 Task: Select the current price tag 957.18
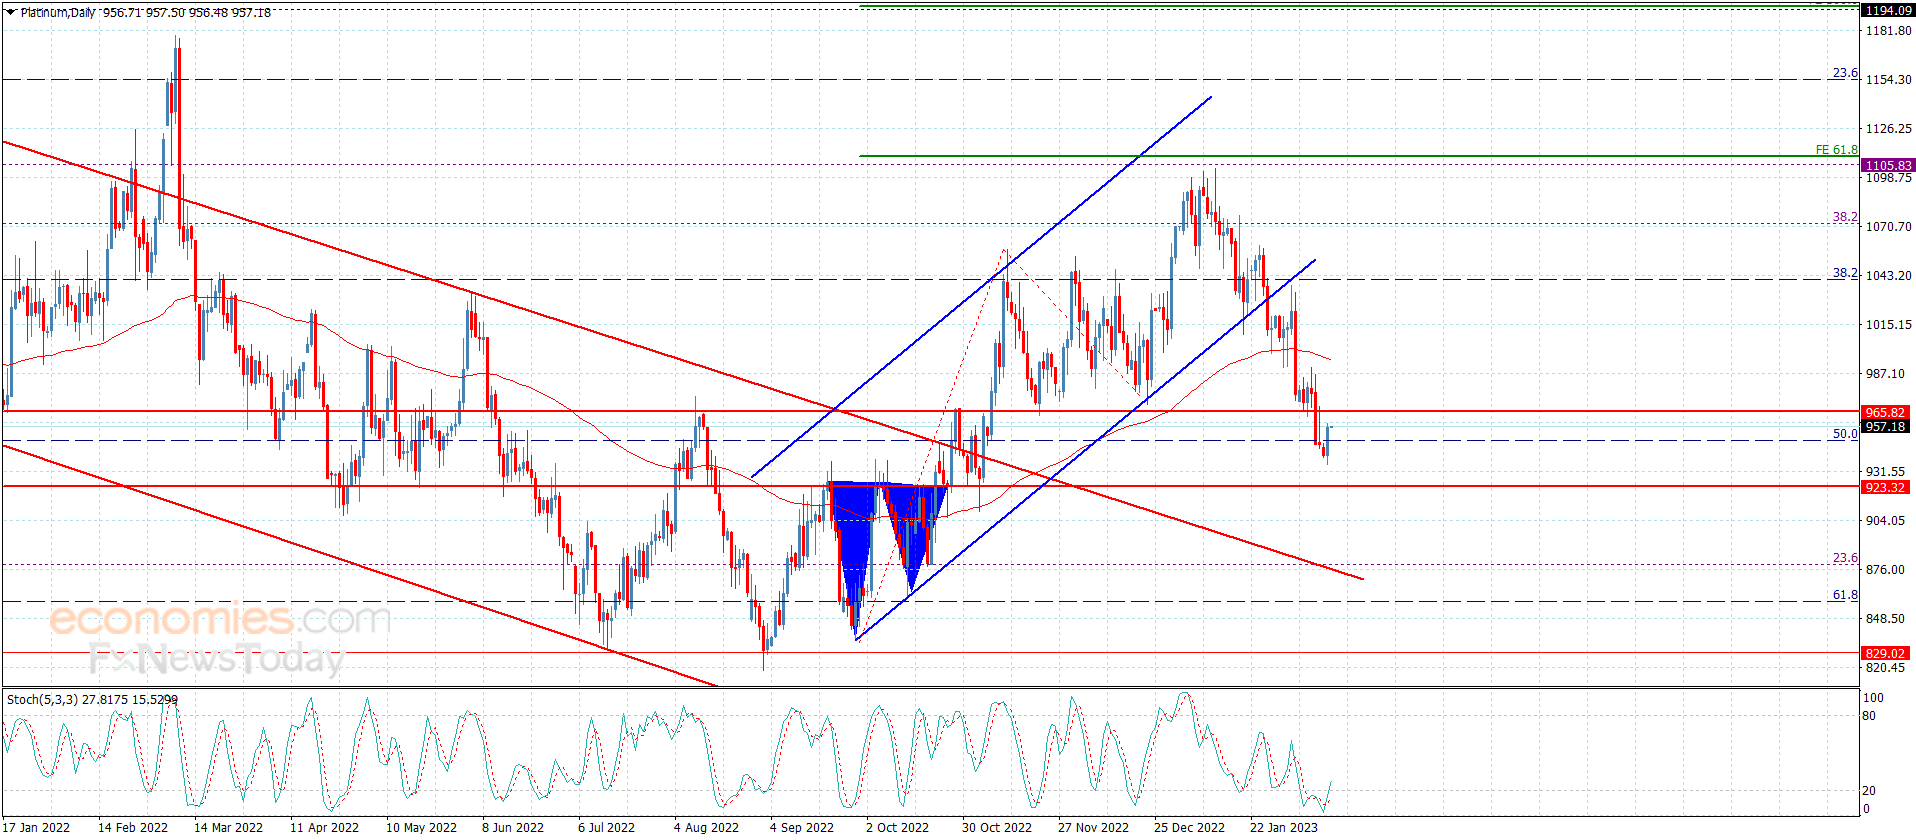(x=1887, y=426)
